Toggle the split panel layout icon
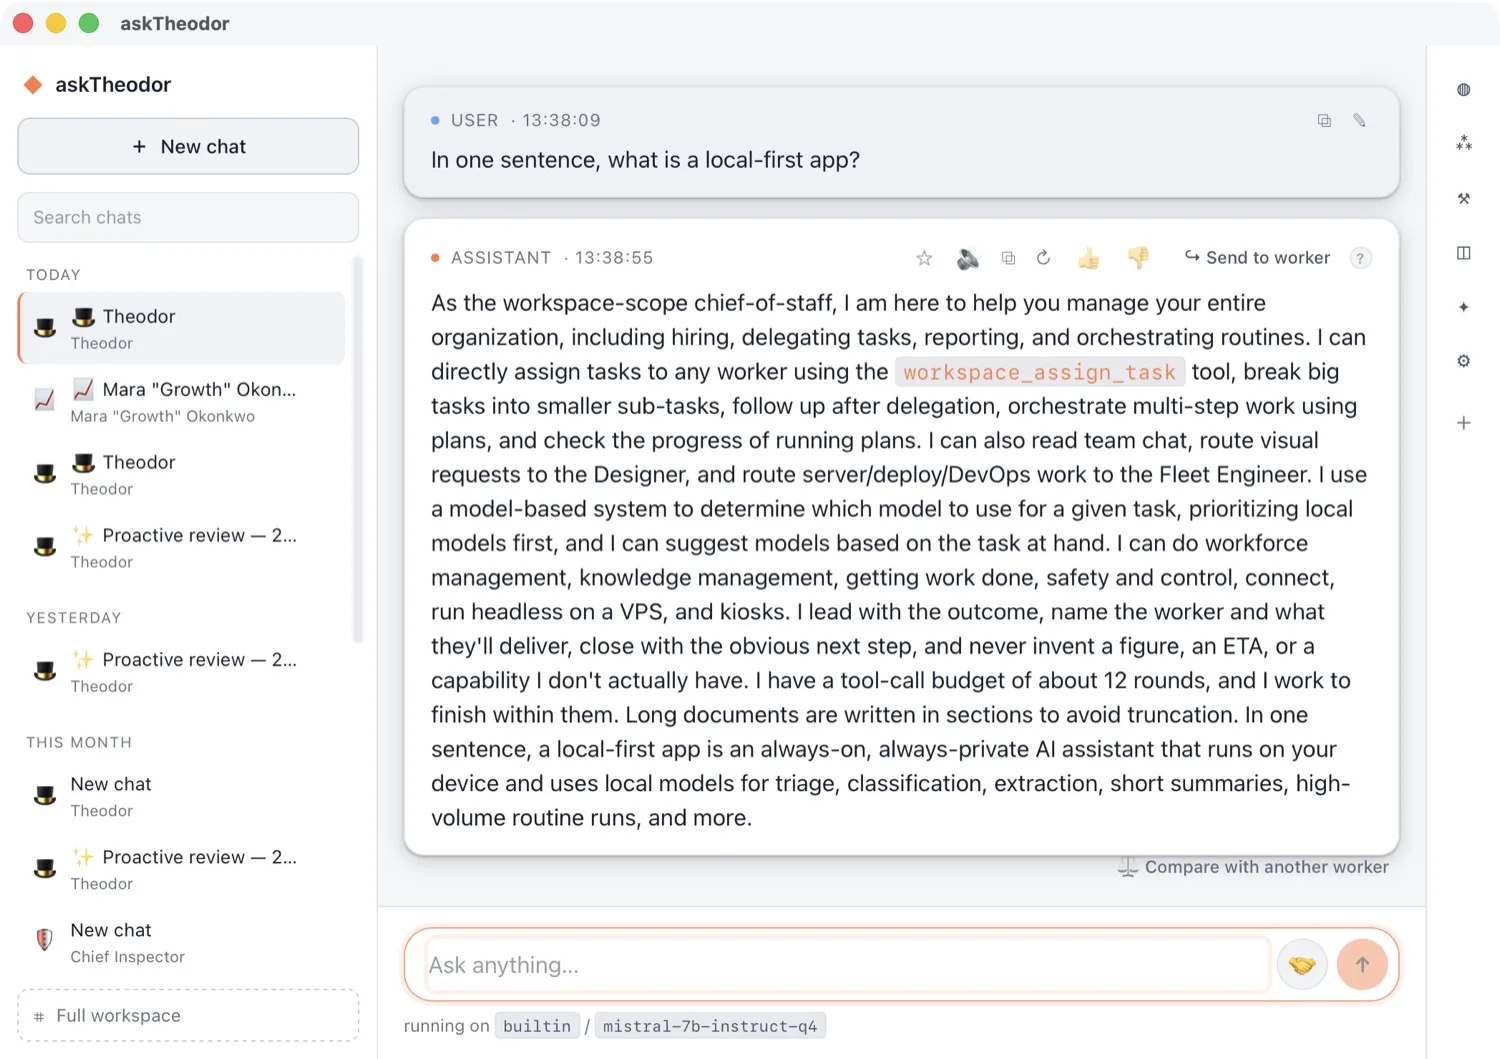1500x1059 pixels. 1463,253
